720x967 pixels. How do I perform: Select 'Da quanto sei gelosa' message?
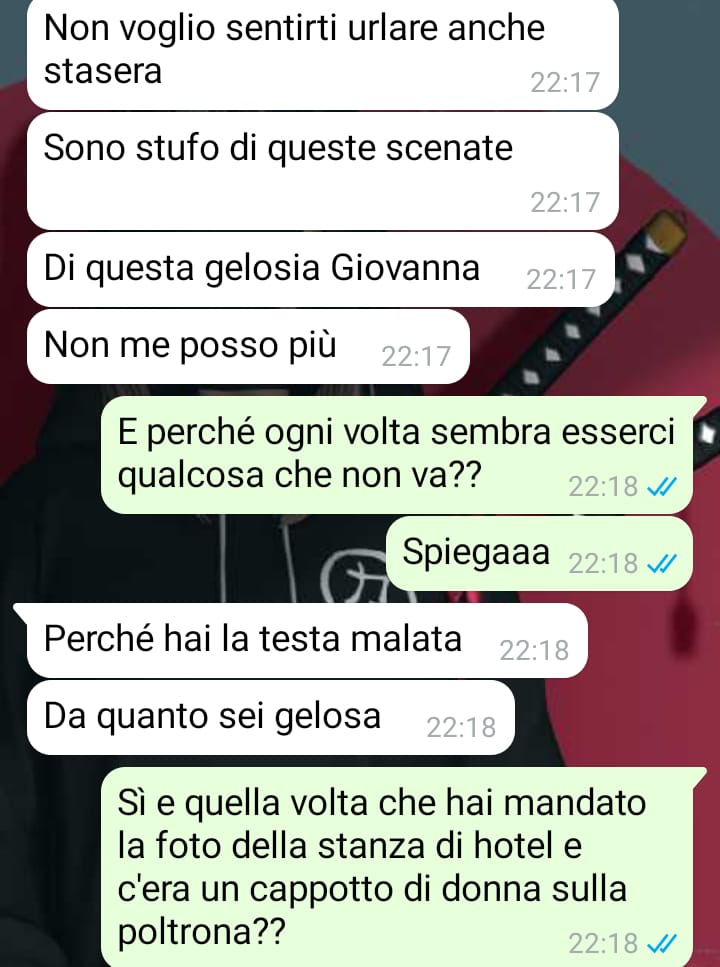click(271, 717)
